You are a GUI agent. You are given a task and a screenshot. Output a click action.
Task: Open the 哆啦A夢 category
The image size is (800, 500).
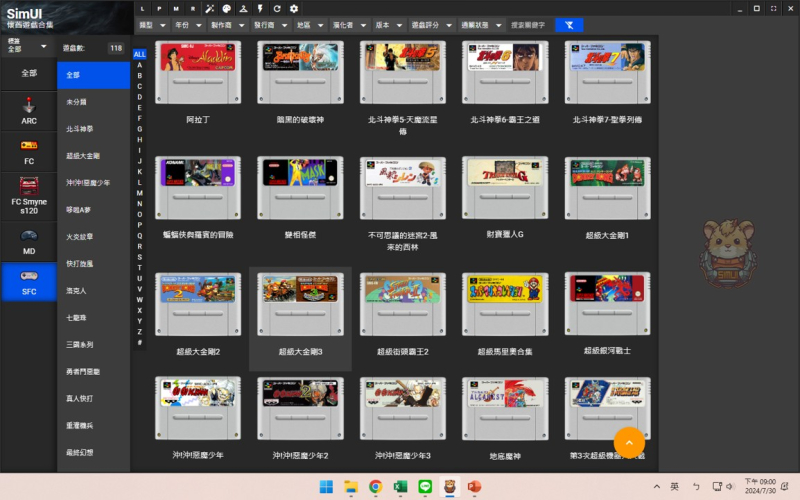coord(93,210)
